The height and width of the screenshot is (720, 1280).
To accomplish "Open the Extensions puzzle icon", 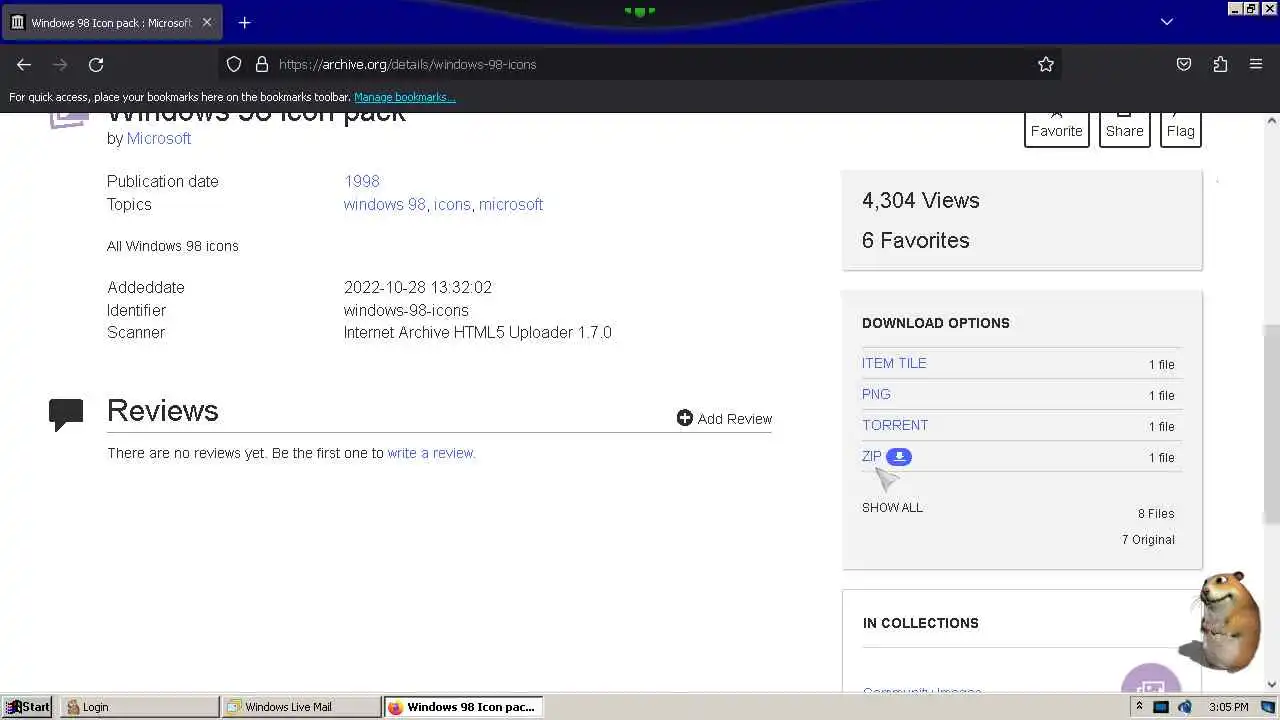I will [x=1220, y=64].
